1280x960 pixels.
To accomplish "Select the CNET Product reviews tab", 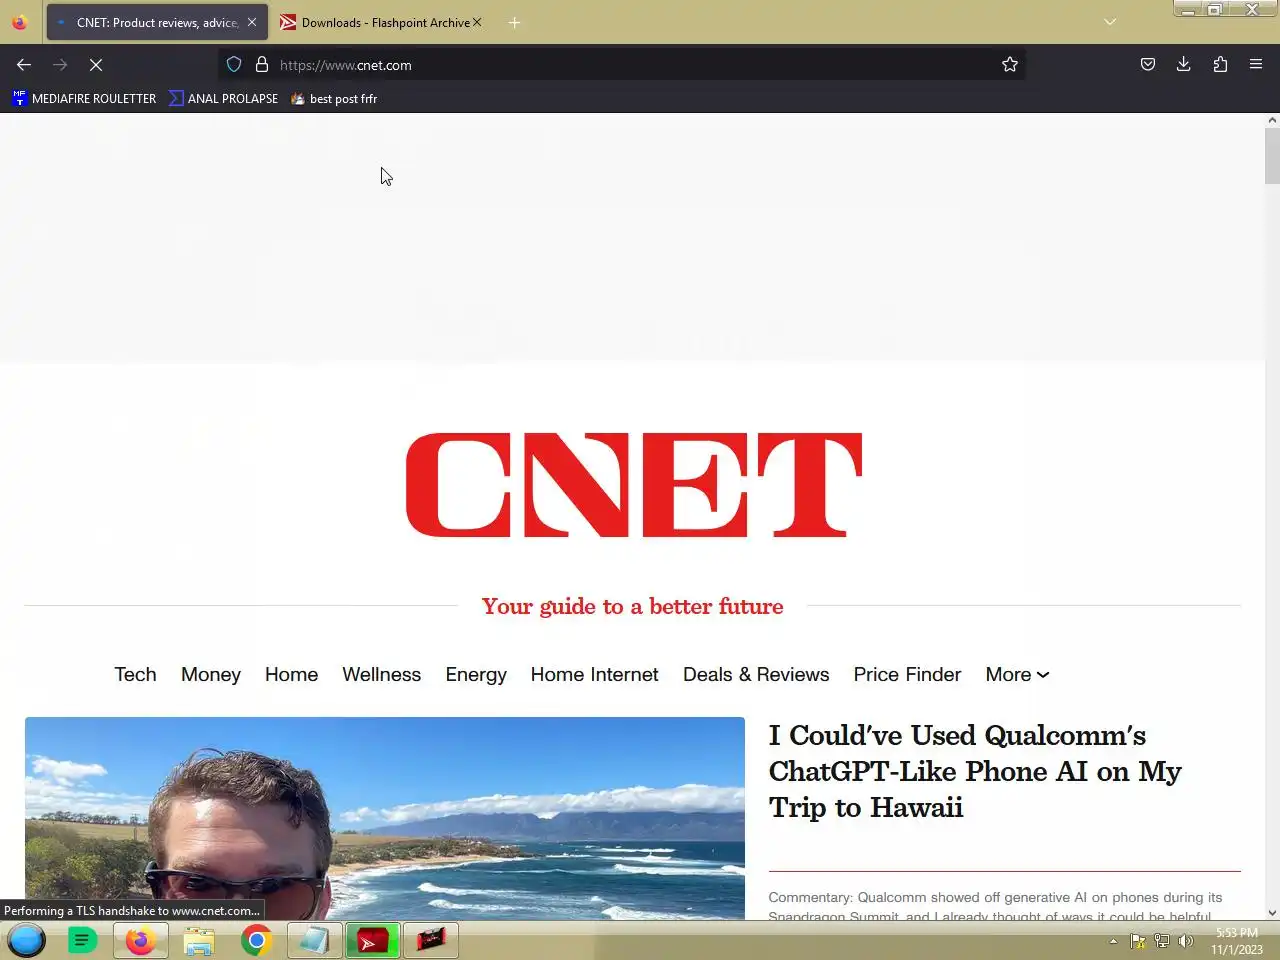I will (x=157, y=22).
